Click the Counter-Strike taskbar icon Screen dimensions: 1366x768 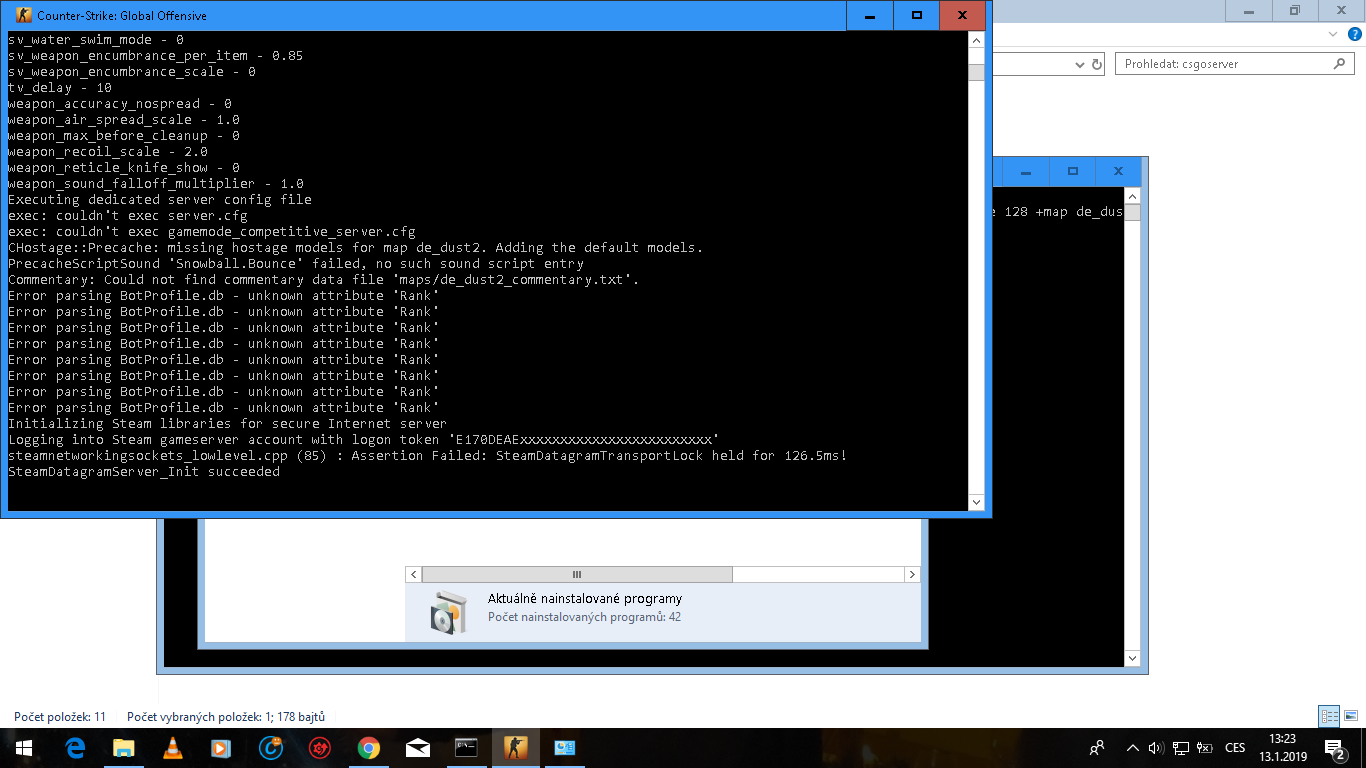[x=515, y=747]
